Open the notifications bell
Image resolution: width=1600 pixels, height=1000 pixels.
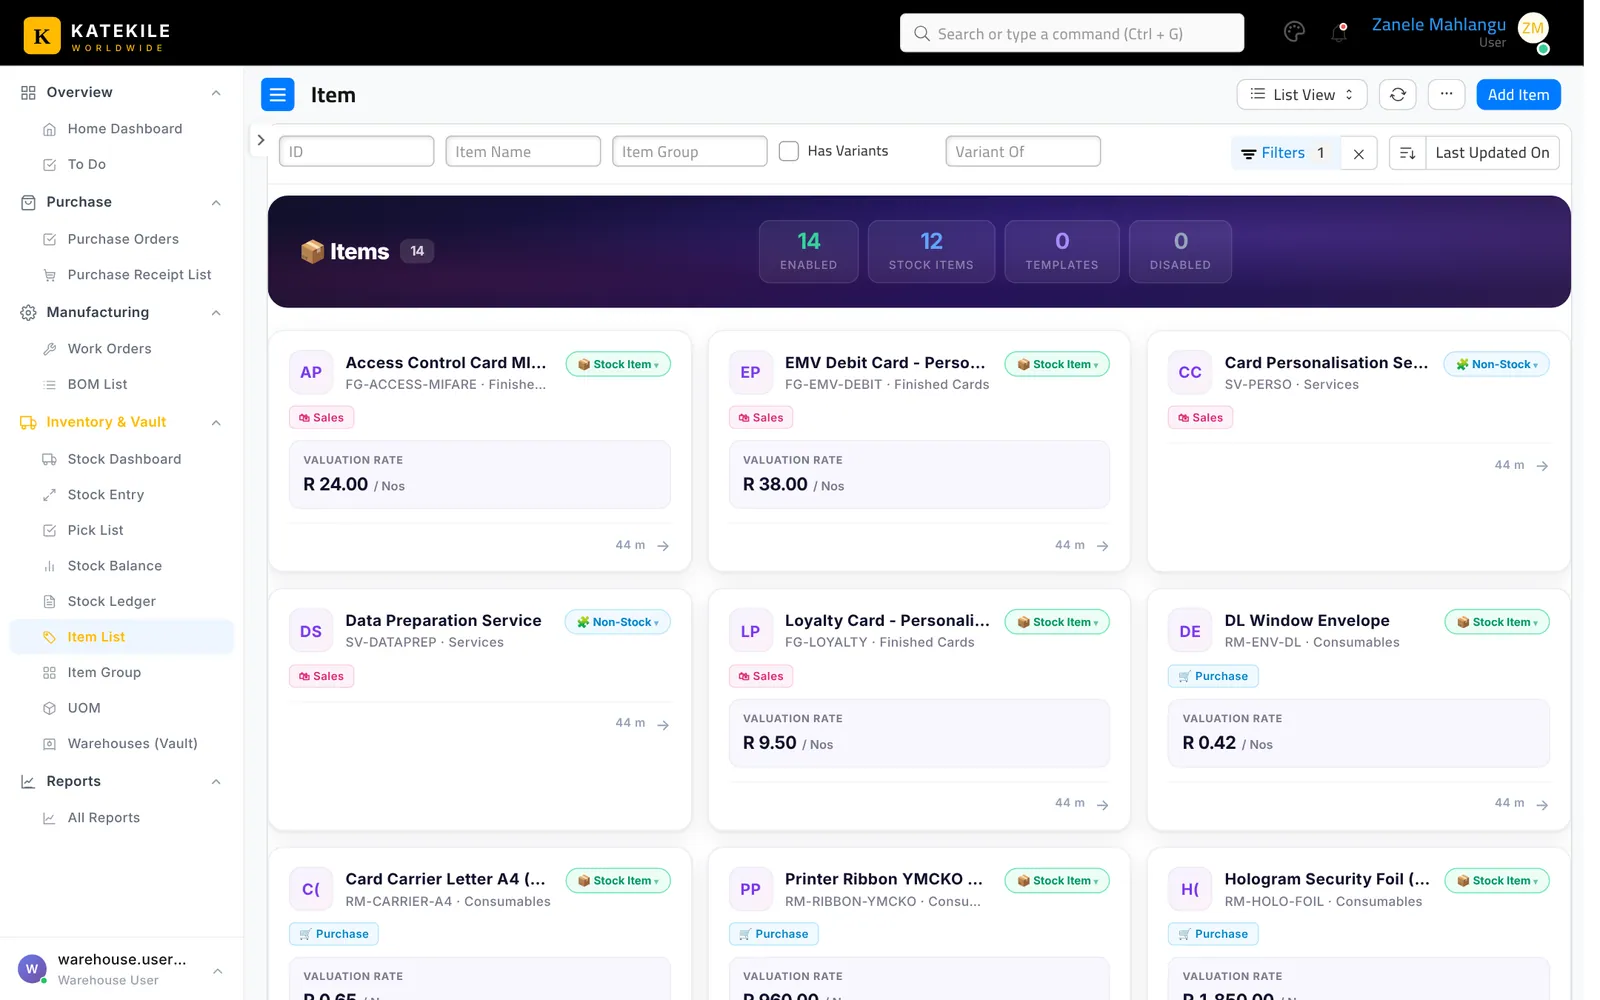coord(1339,32)
